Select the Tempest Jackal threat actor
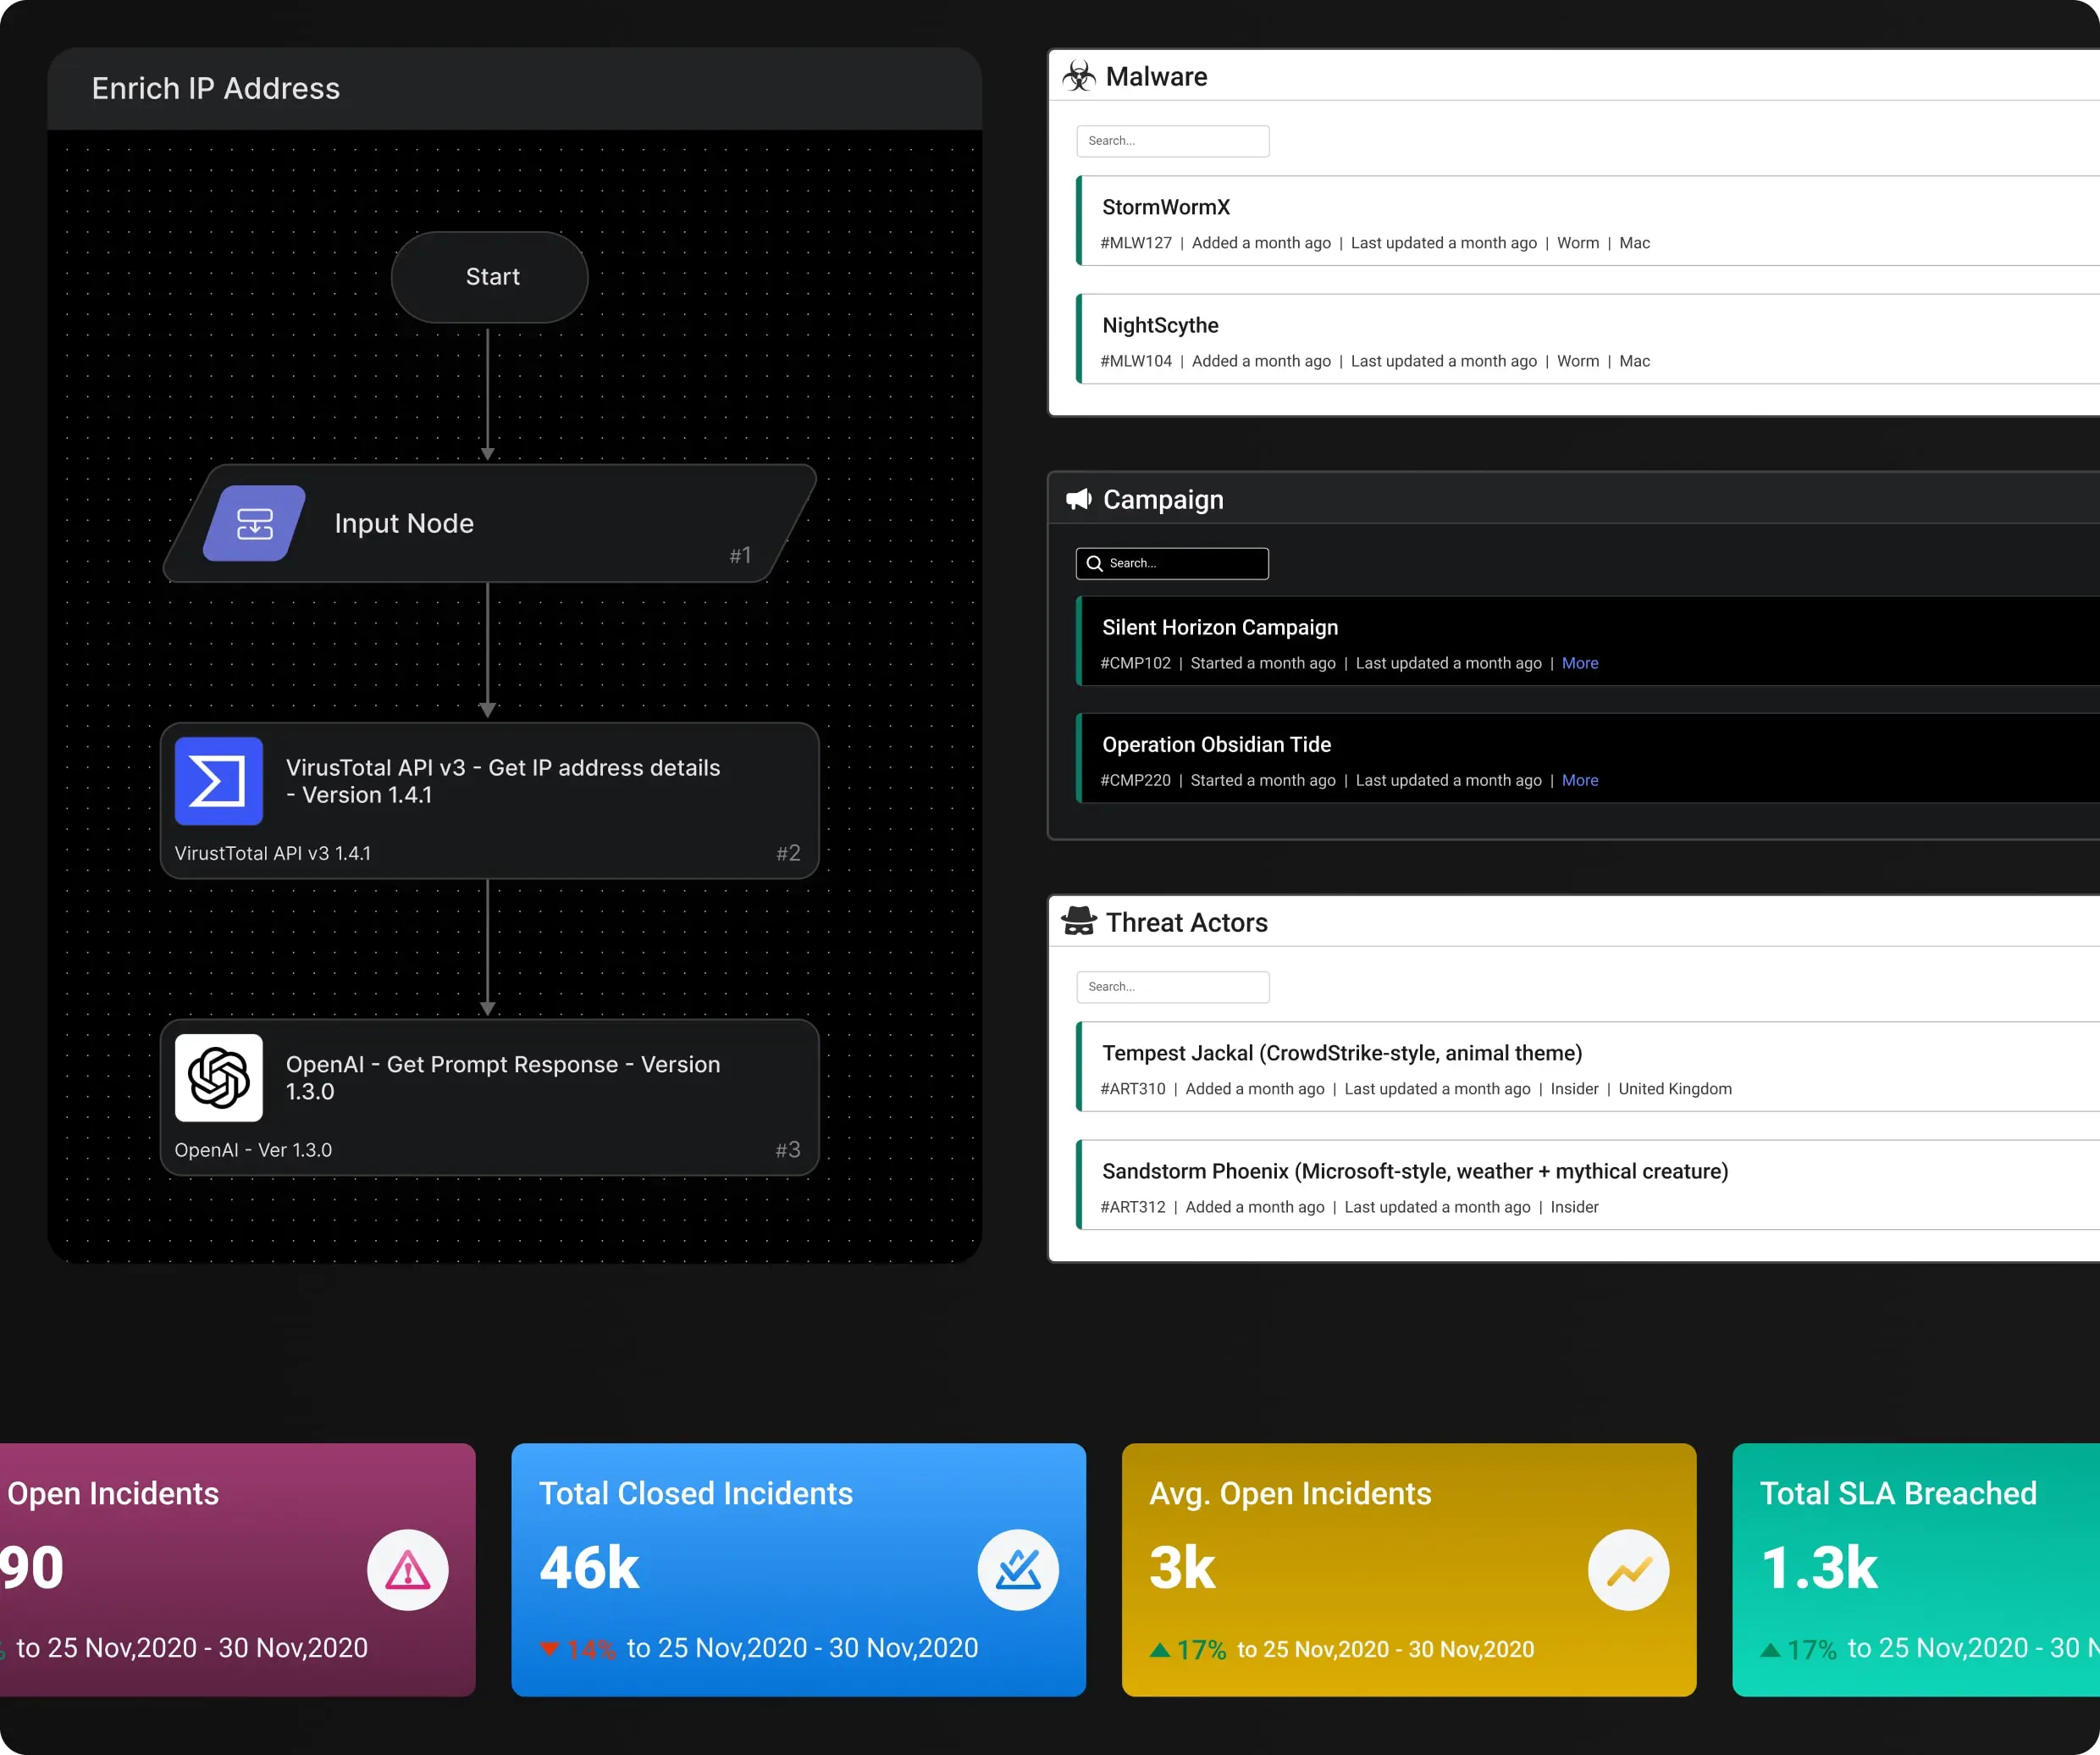The width and height of the screenshot is (2100, 1755). pos(1341,1052)
